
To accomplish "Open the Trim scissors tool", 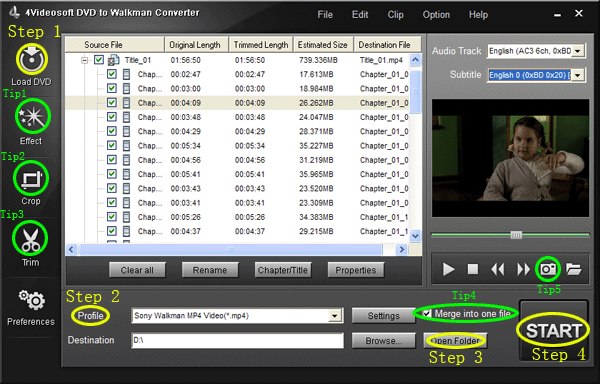I will [30, 239].
